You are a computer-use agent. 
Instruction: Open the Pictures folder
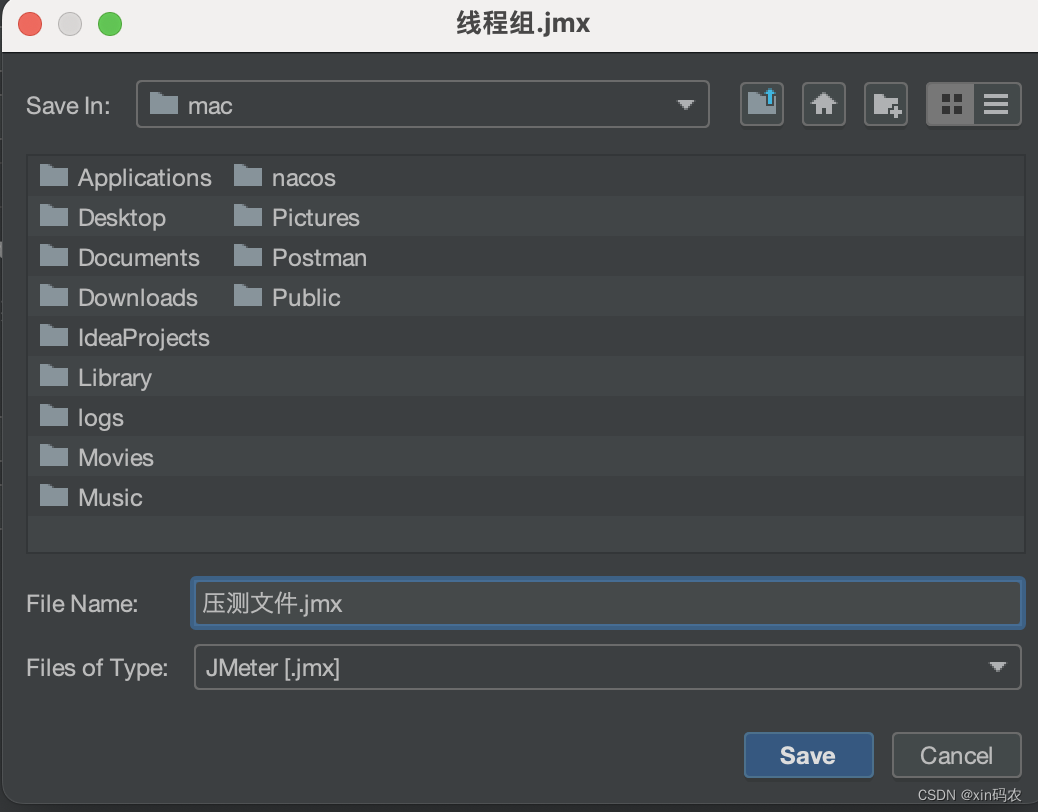tap(315, 217)
